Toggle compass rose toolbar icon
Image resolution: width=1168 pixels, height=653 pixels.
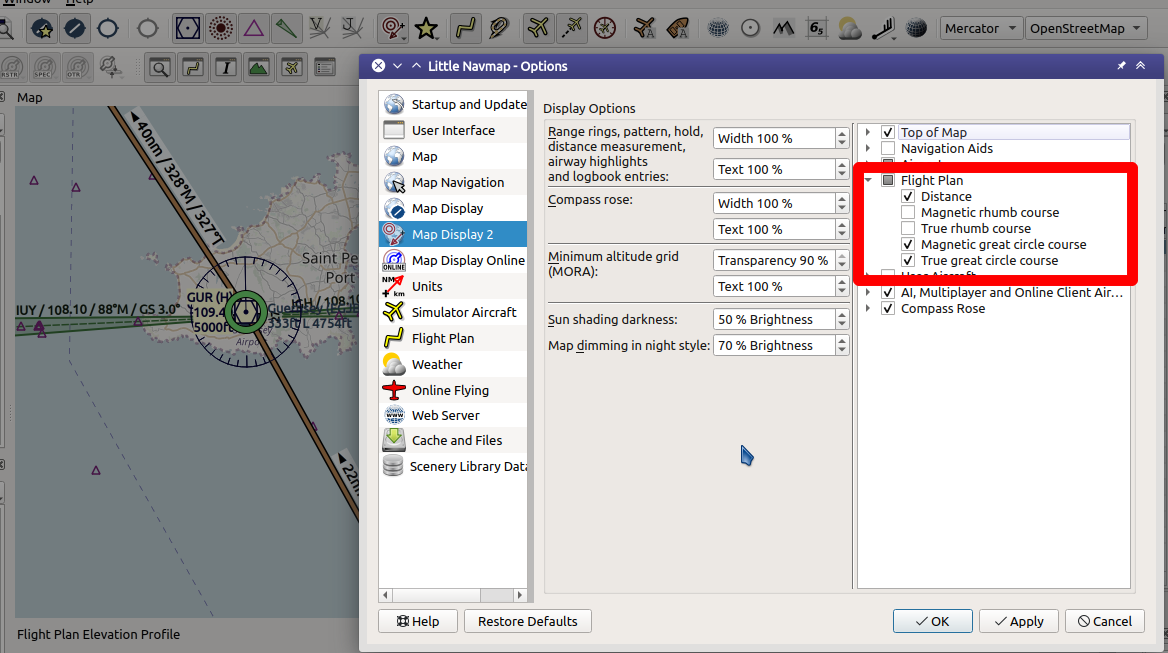[x=605, y=29]
